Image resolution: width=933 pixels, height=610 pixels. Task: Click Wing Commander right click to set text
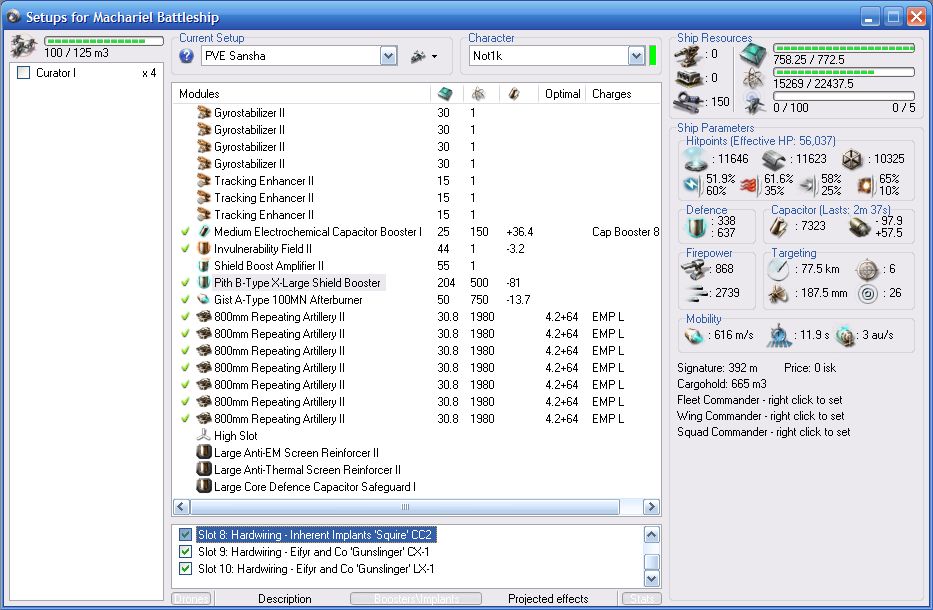pos(760,416)
